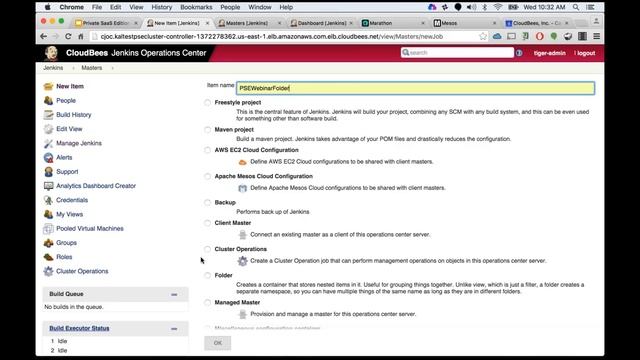Open the Roles sidebar icon

pos(48,257)
